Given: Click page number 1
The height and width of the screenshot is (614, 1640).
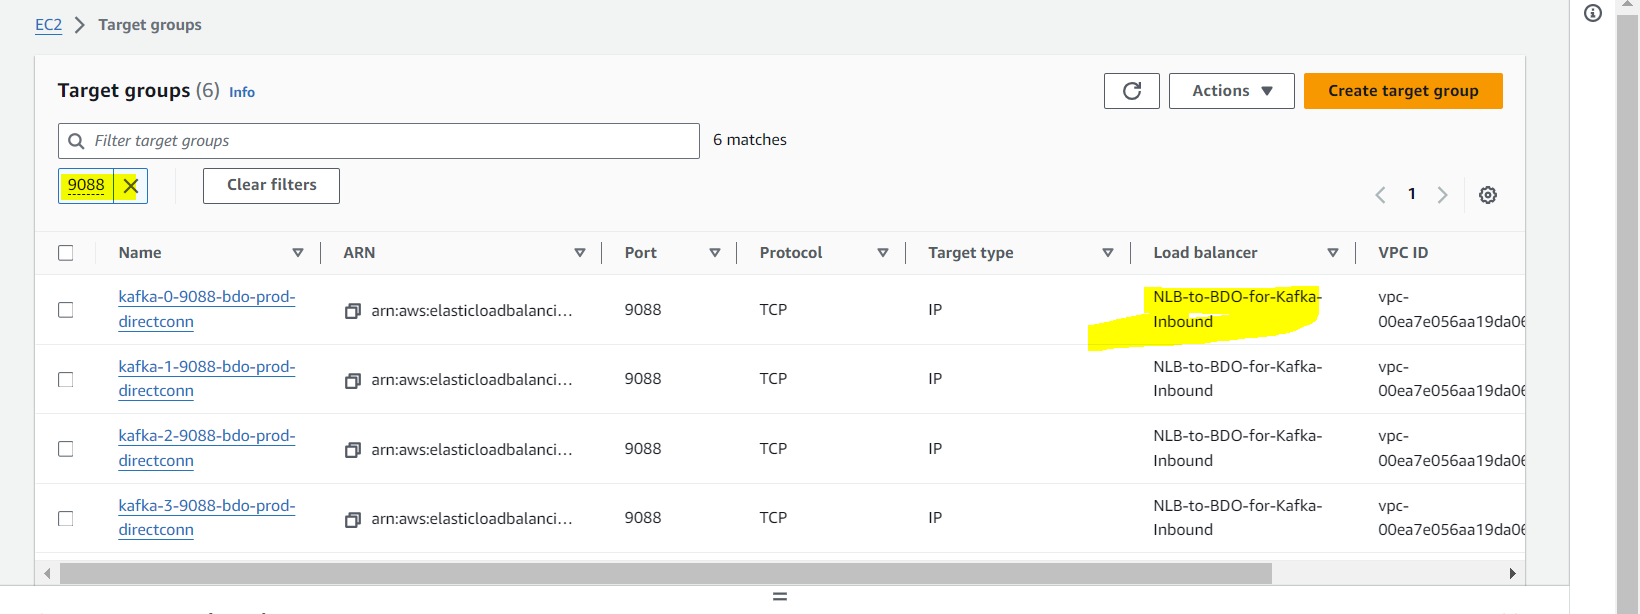Looking at the screenshot, I should (x=1411, y=194).
